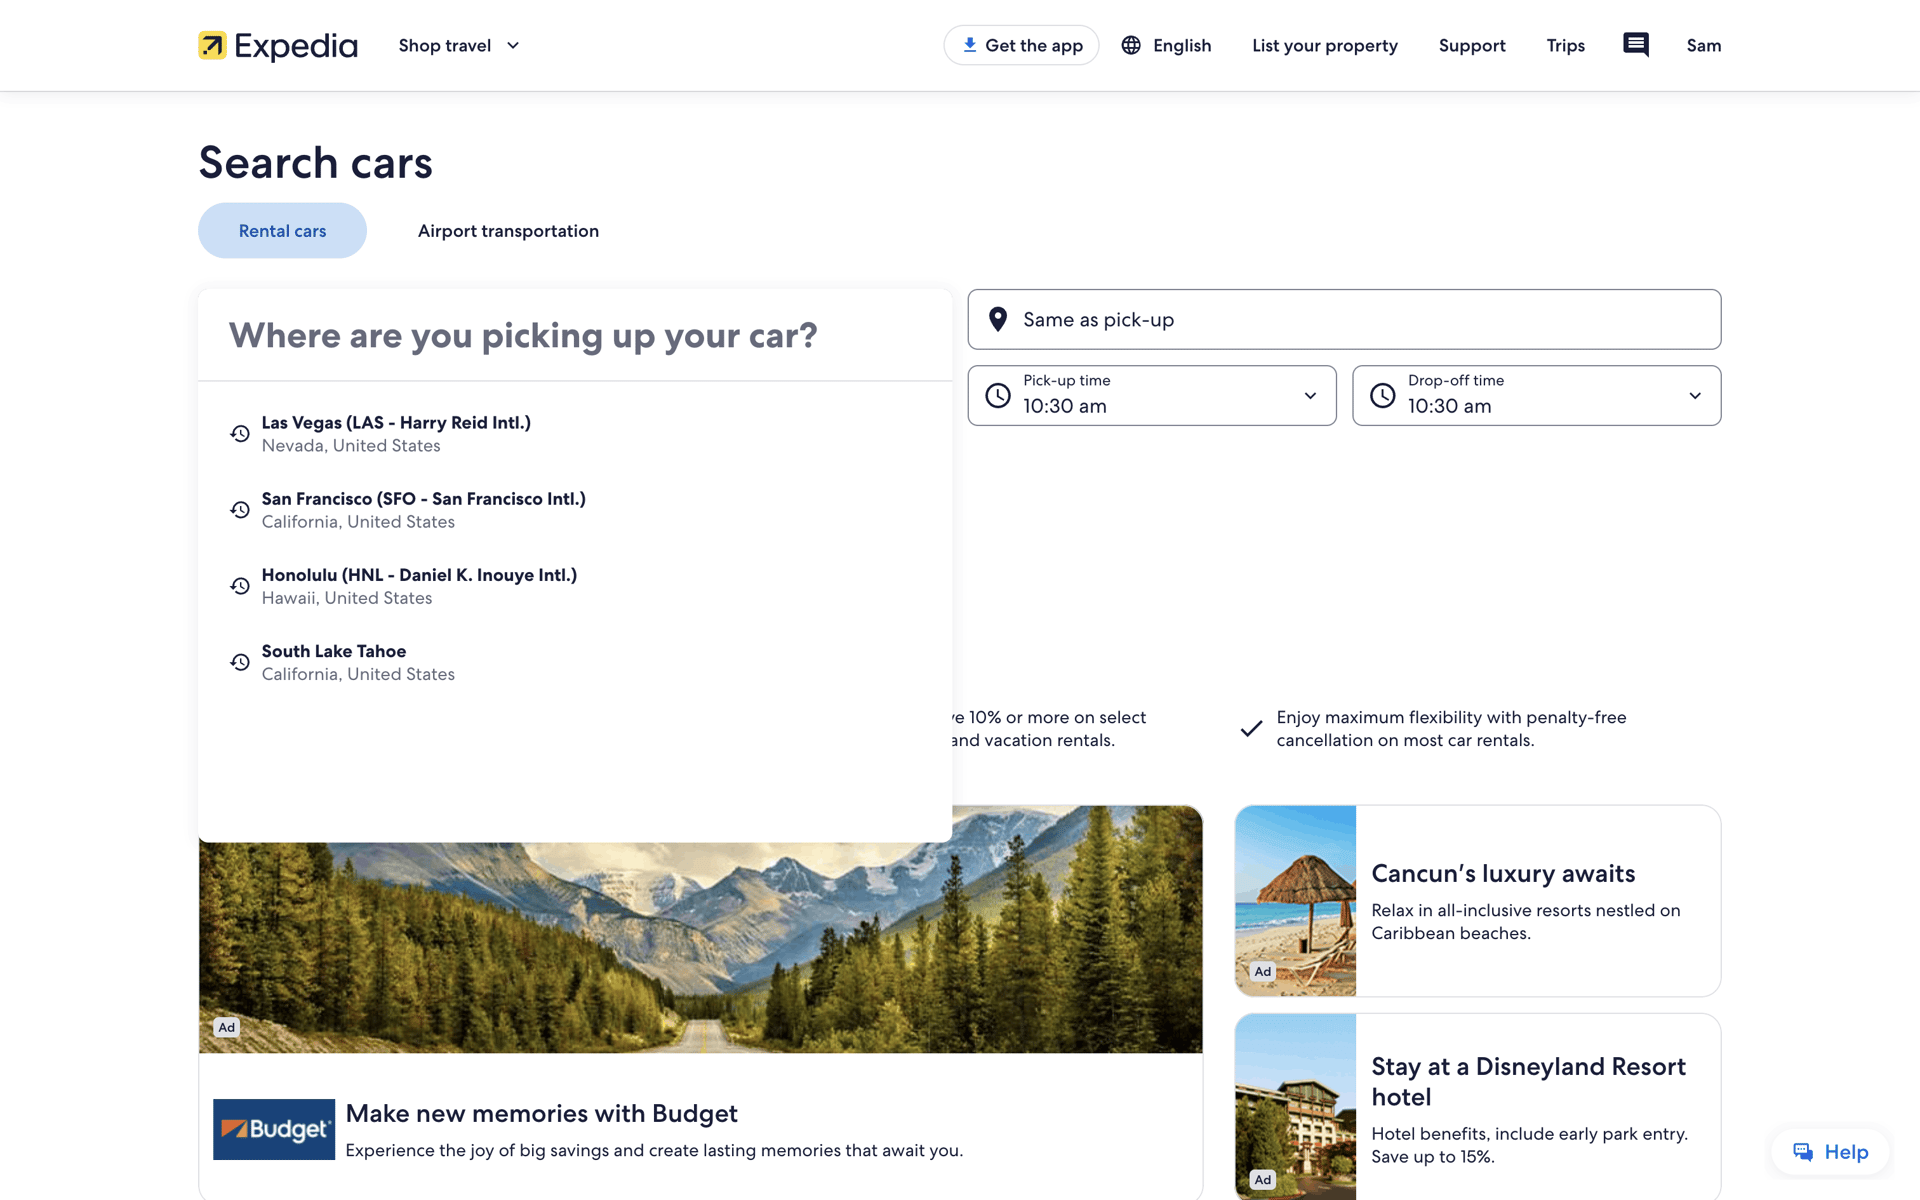
Task: Click the Ad badge on Cancun image
Action: [1263, 971]
